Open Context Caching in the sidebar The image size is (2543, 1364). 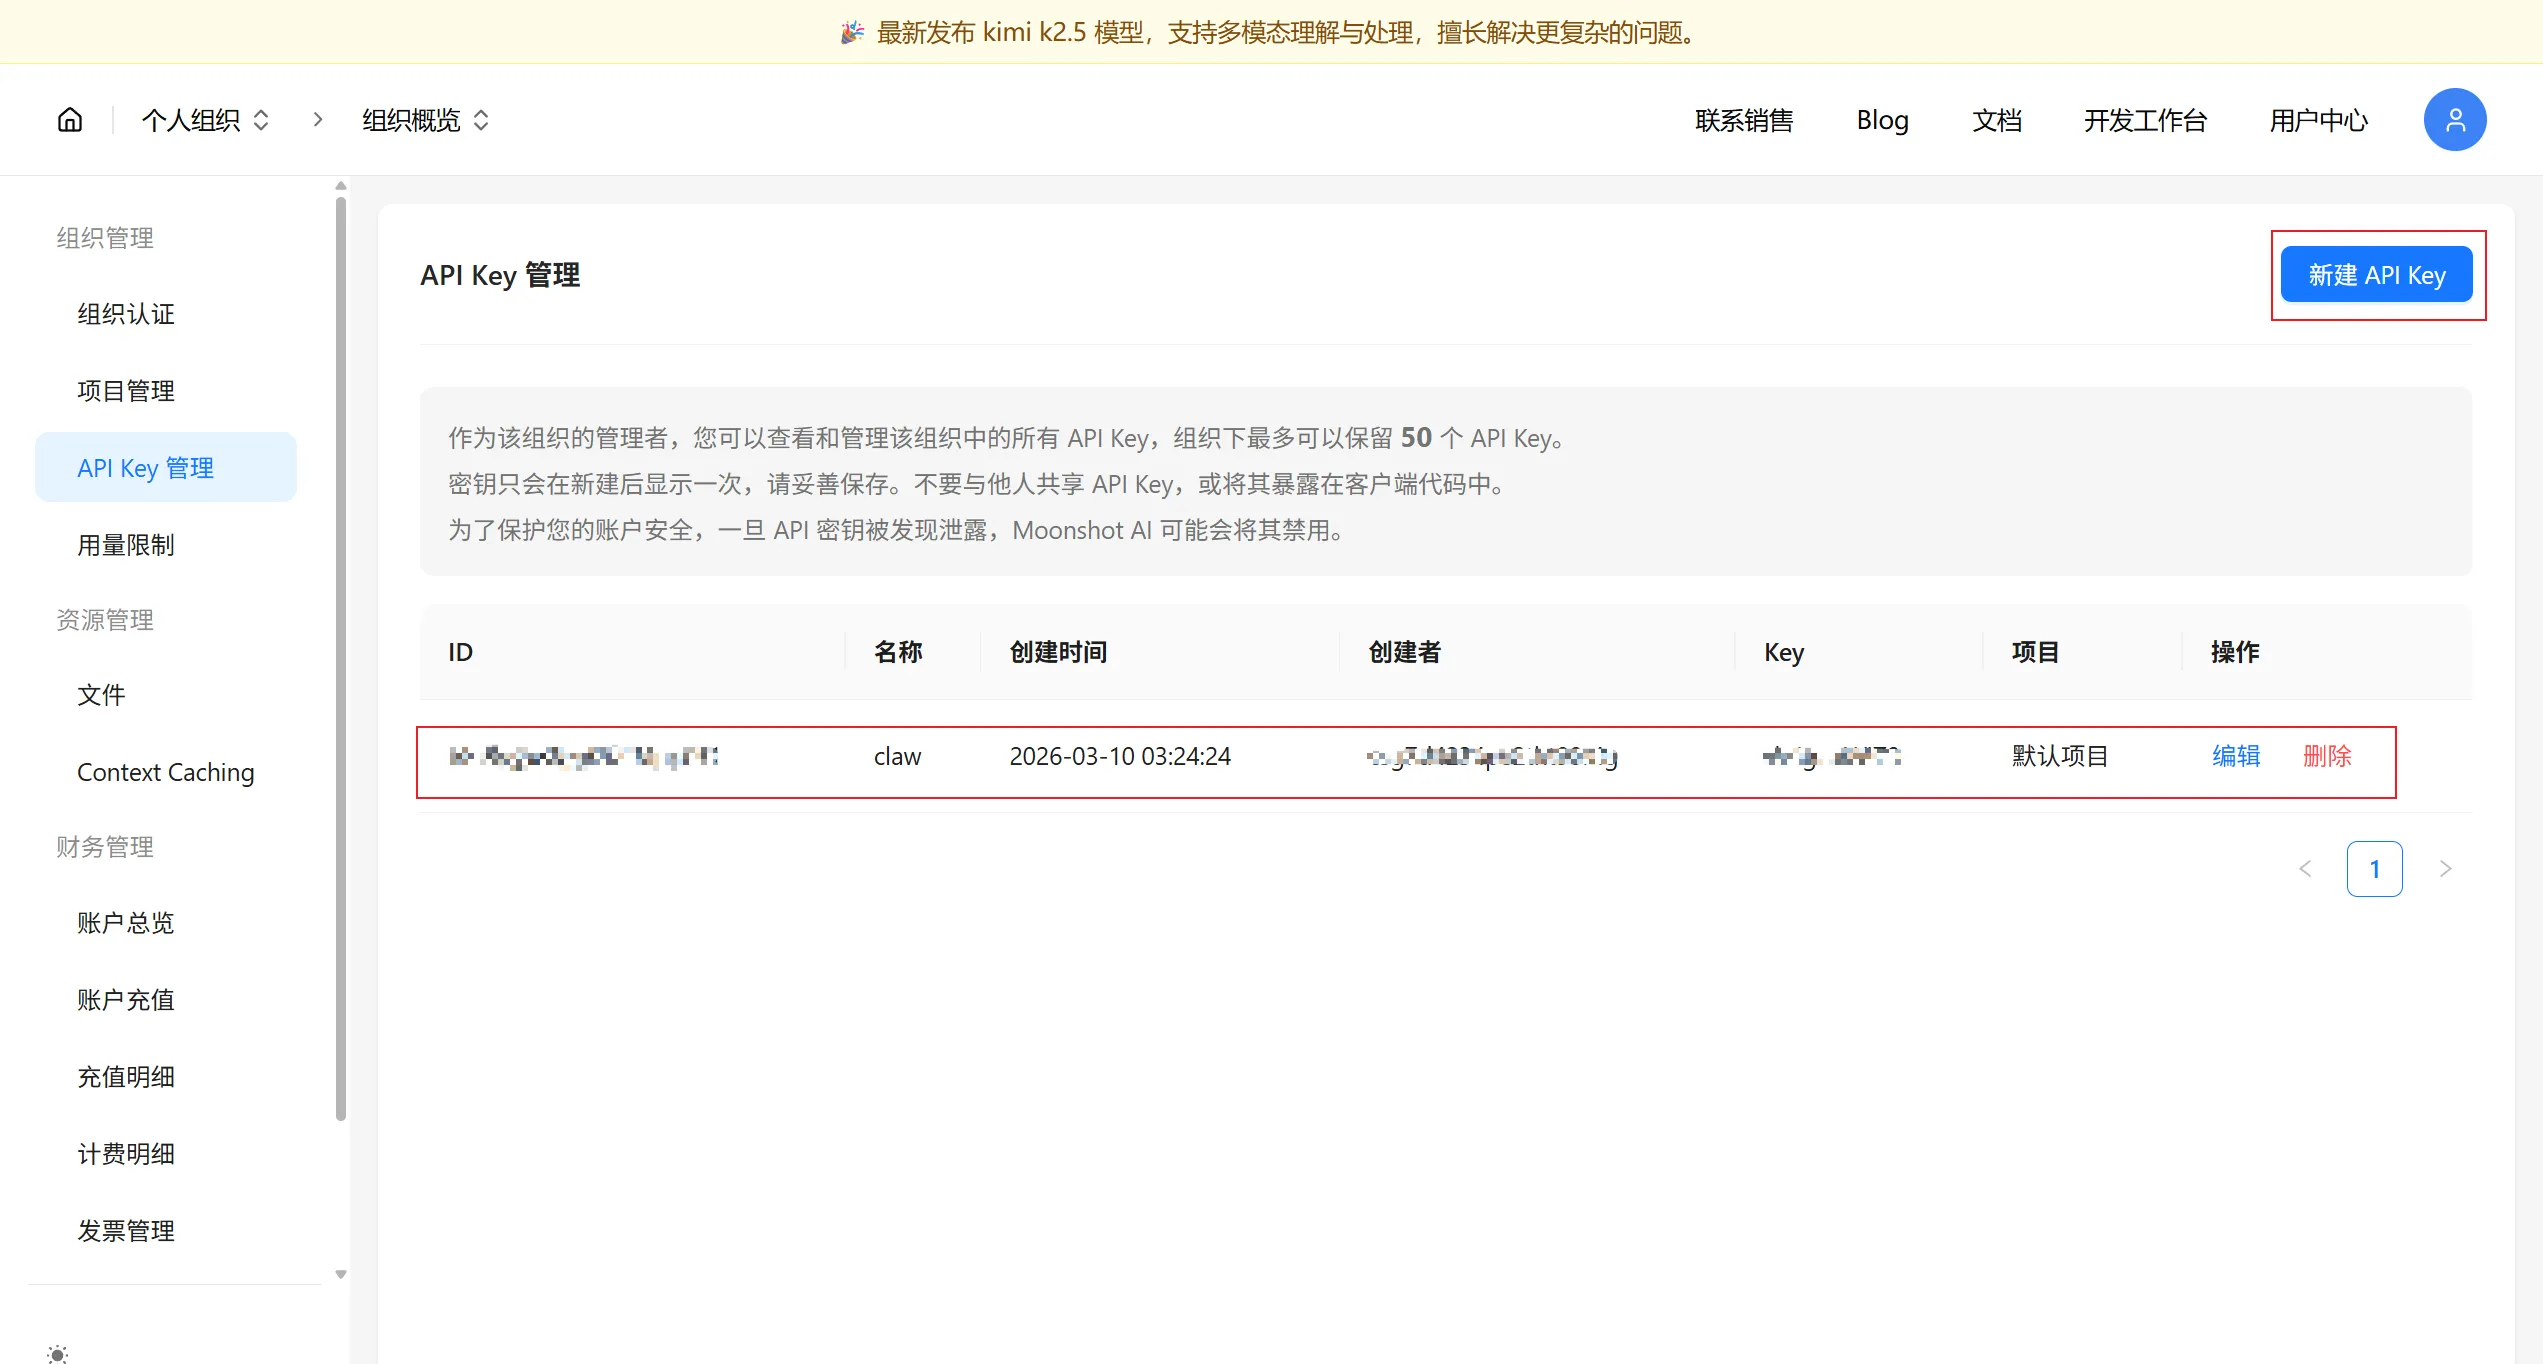tap(166, 772)
